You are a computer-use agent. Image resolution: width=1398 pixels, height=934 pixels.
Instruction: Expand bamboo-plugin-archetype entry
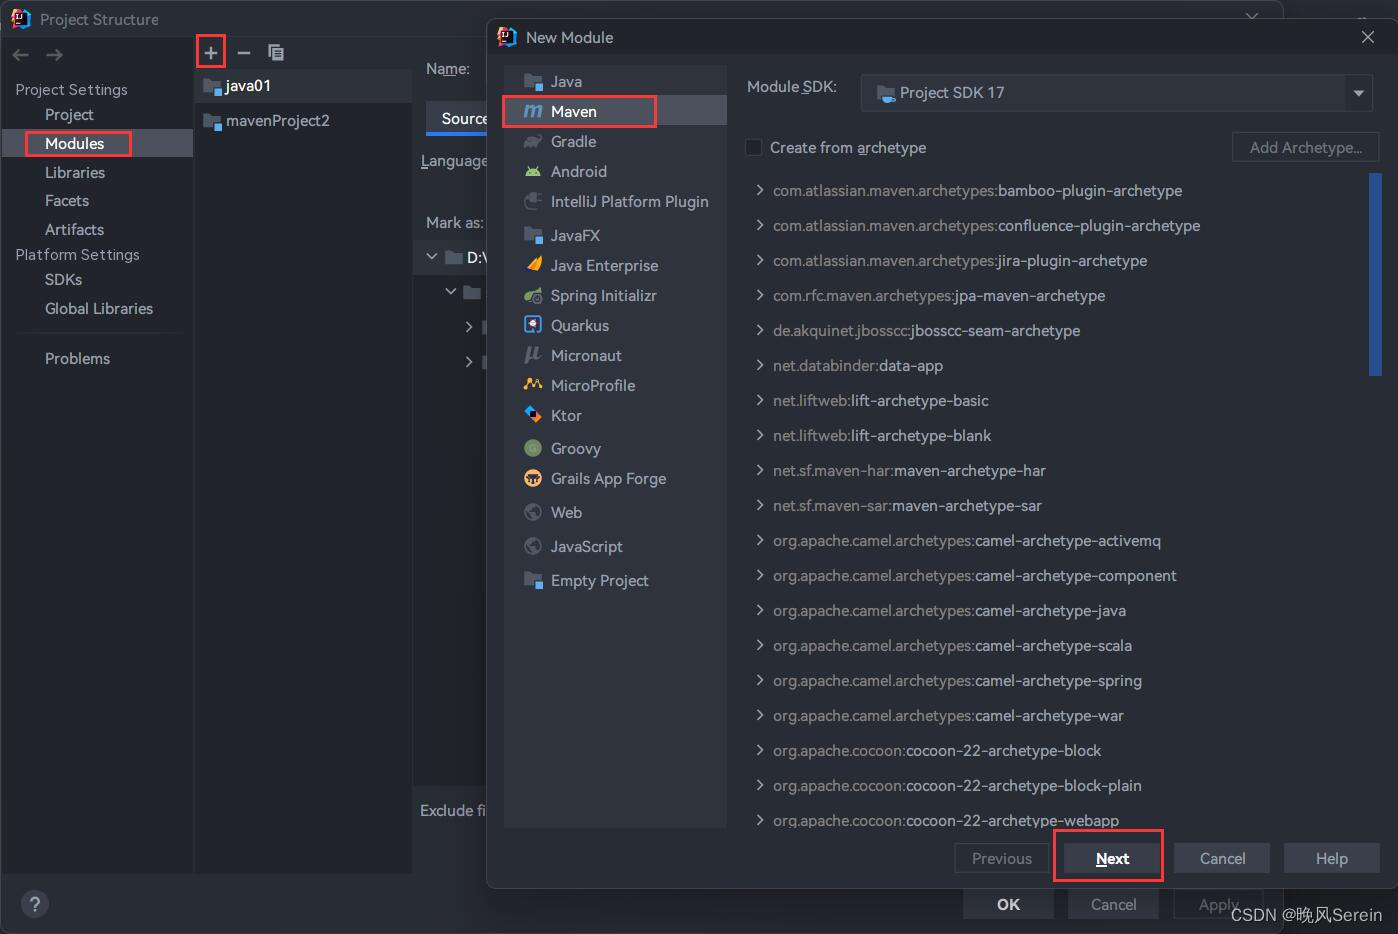point(760,191)
